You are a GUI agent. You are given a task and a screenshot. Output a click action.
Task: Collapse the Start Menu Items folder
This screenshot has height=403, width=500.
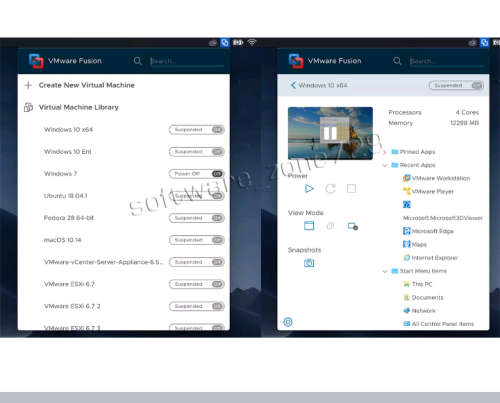[x=385, y=271]
